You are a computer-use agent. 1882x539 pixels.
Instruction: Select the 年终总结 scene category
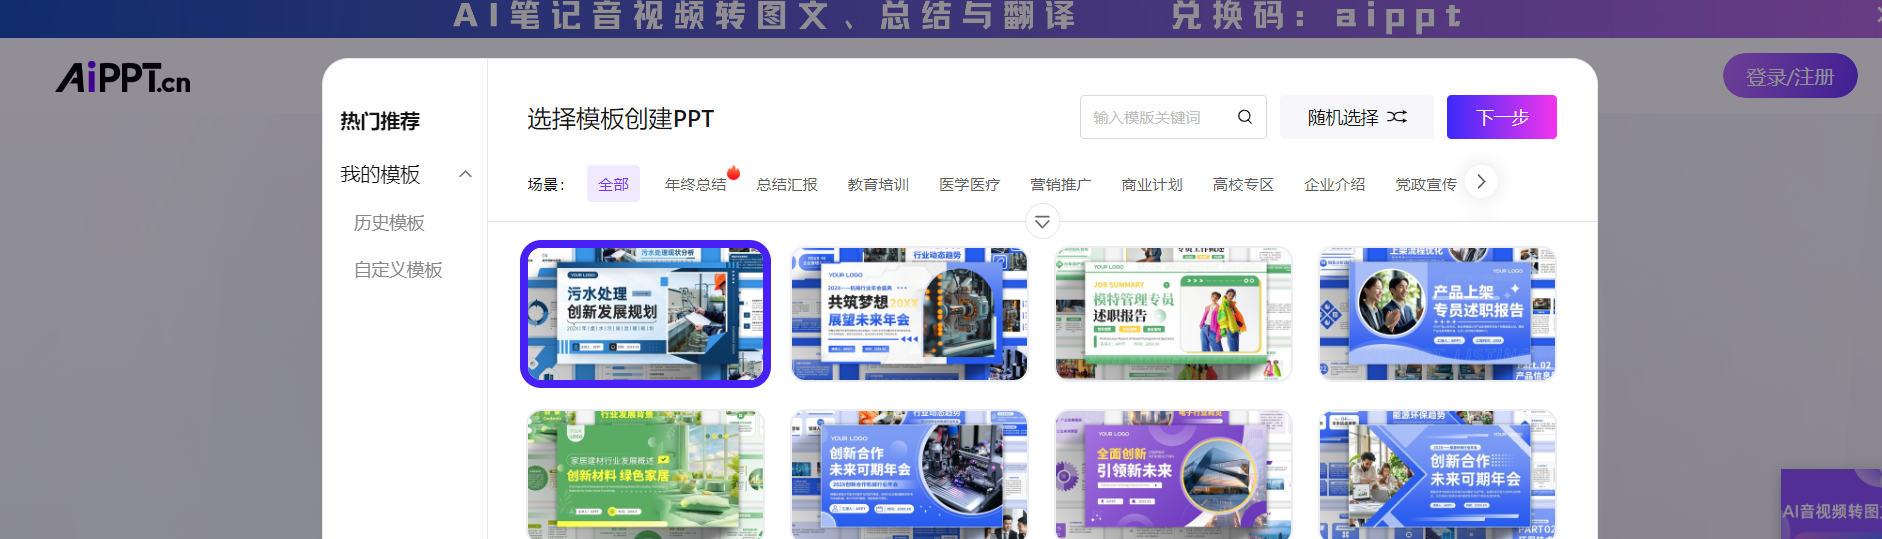click(x=695, y=184)
